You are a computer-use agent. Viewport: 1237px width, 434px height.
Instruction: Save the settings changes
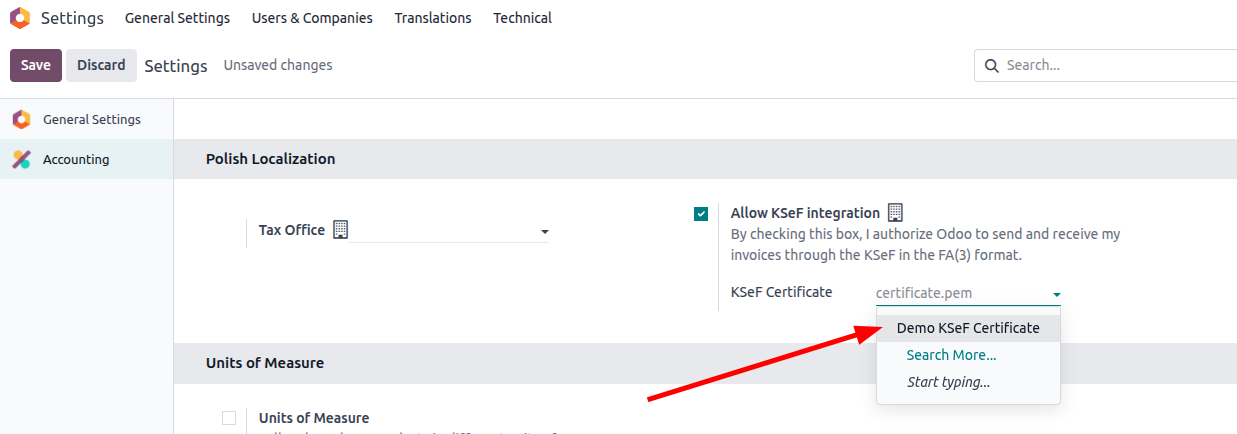[x=36, y=65]
